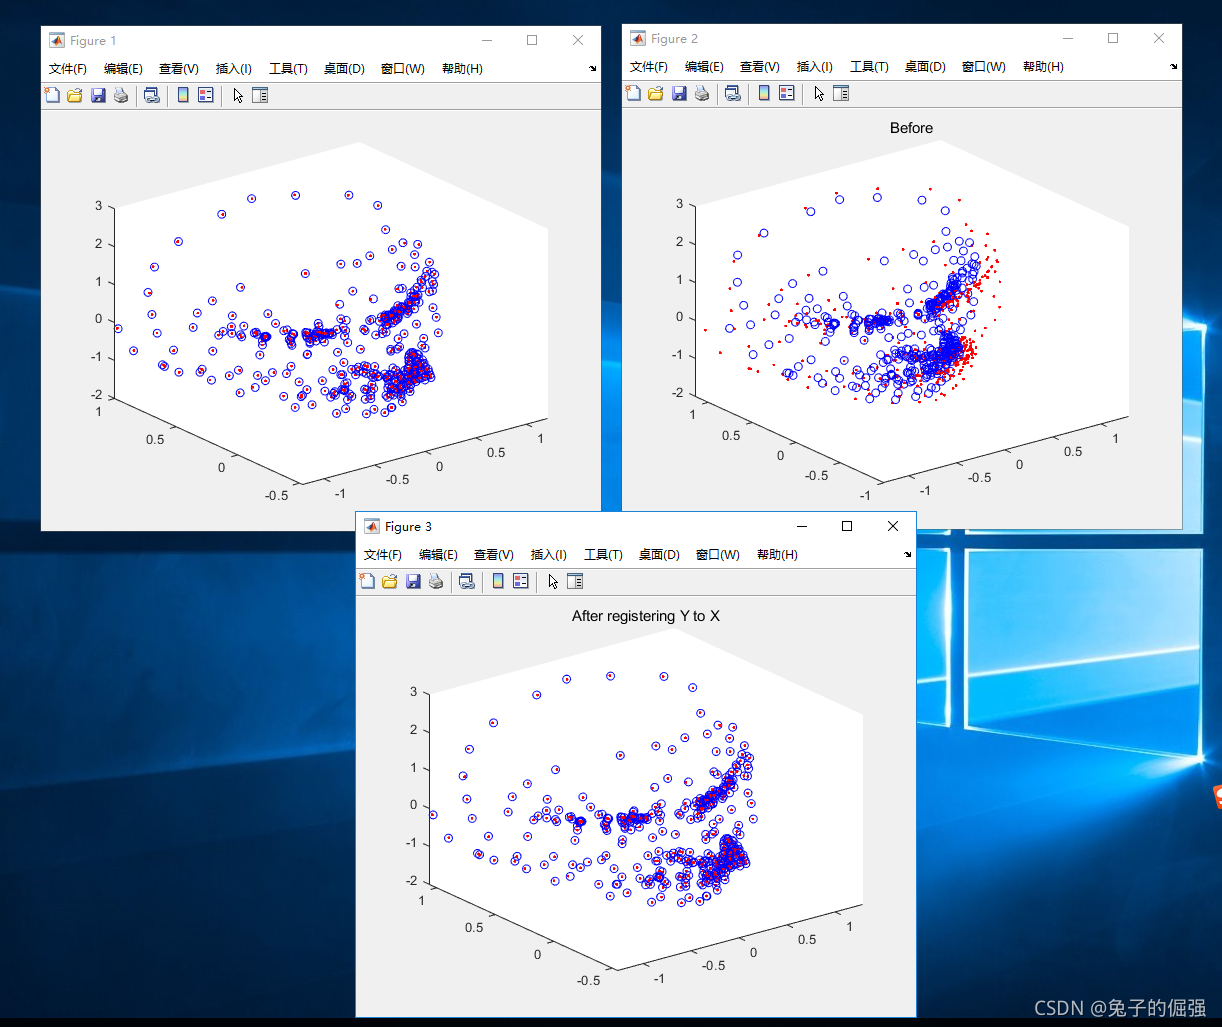Click New Figure icon in Figure 2
The height and width of the screenshot is (1027, 1222).
(x=633, y=93)
